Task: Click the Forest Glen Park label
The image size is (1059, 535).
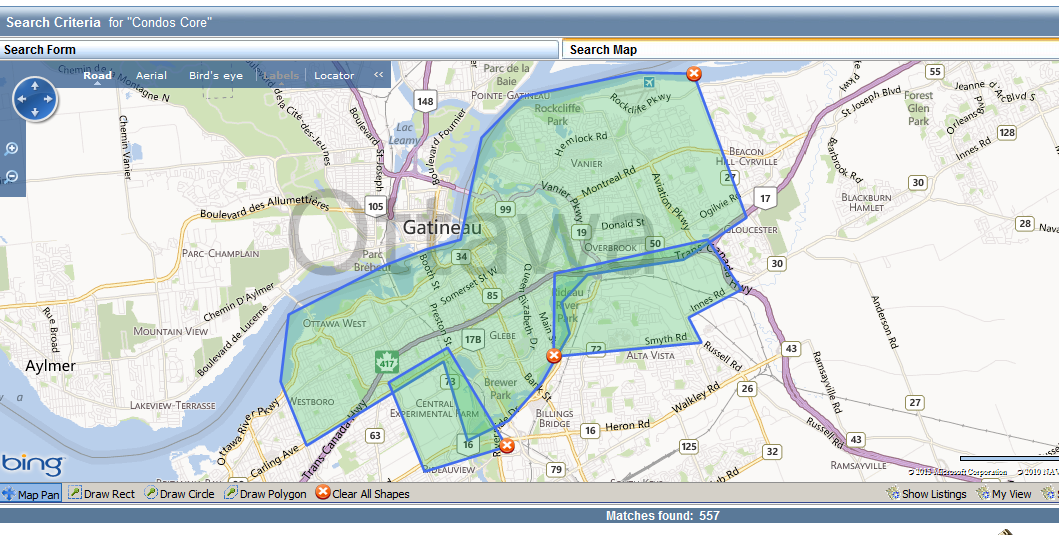Action: pos(919,108)
